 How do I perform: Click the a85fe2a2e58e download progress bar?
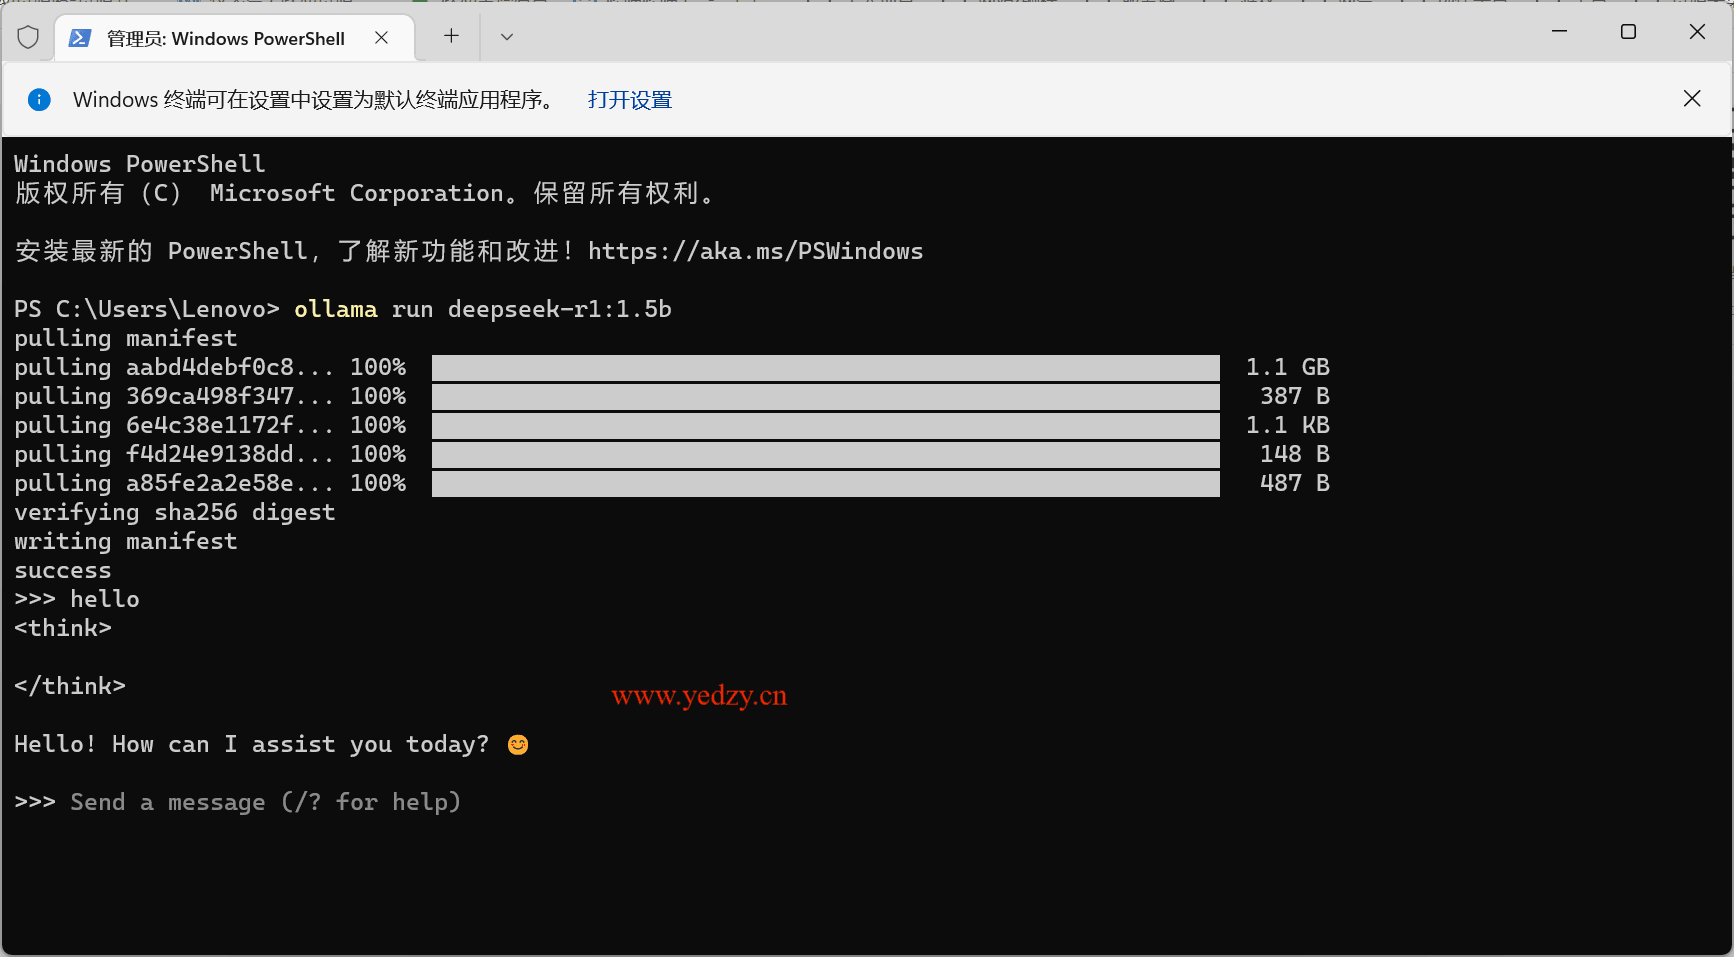click(826, 484)
